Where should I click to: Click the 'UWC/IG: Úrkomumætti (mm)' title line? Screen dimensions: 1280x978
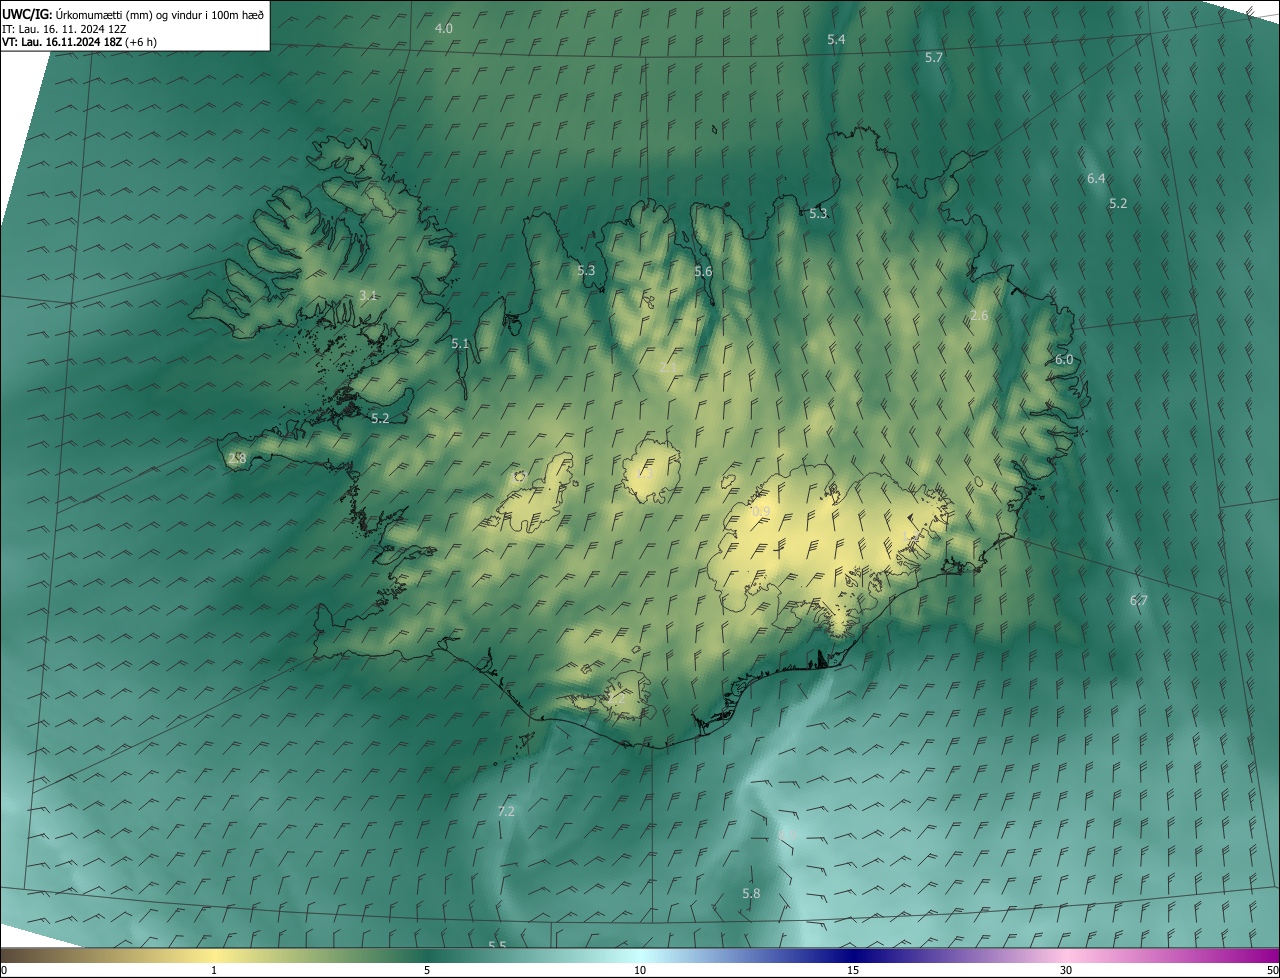pos(133,14)
